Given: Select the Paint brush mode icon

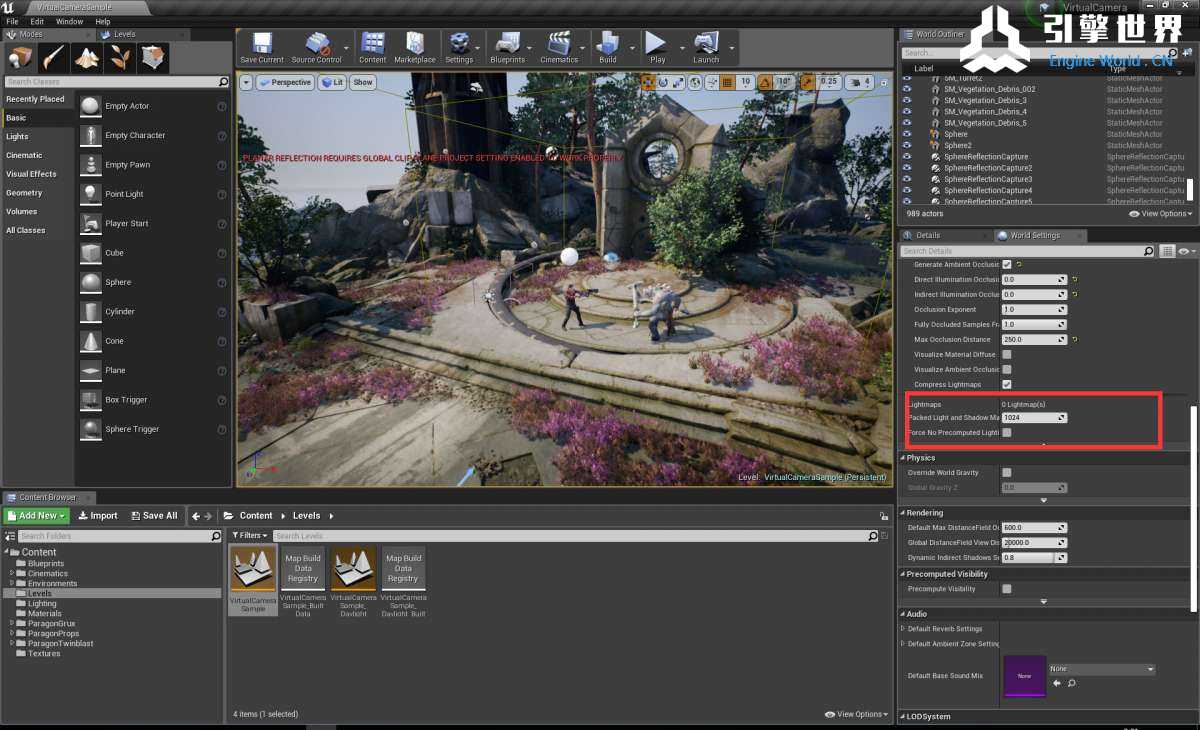Looking at the screenshot, I should [54, 58].
